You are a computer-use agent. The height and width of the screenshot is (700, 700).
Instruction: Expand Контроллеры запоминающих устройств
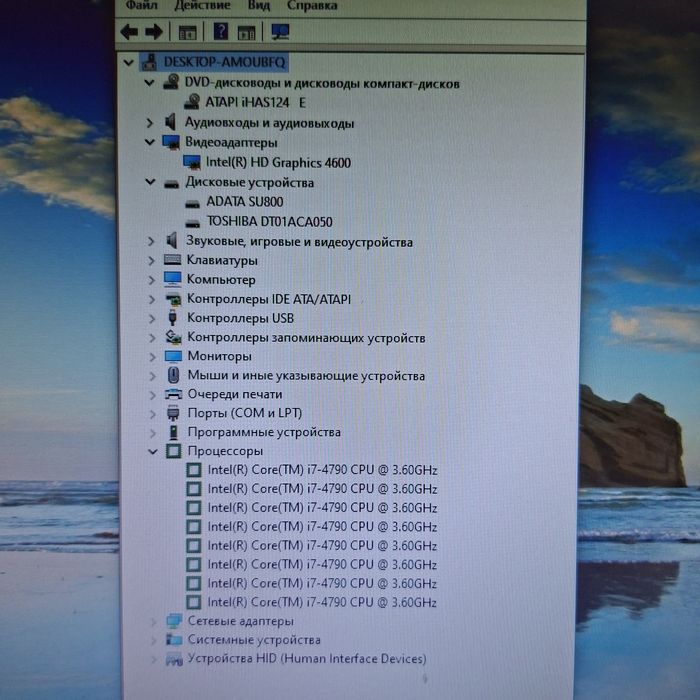[x=152, y=338]
